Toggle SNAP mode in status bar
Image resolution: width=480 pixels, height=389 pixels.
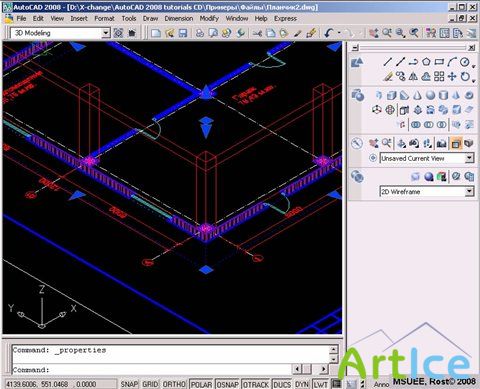click(x=129, y=384)
